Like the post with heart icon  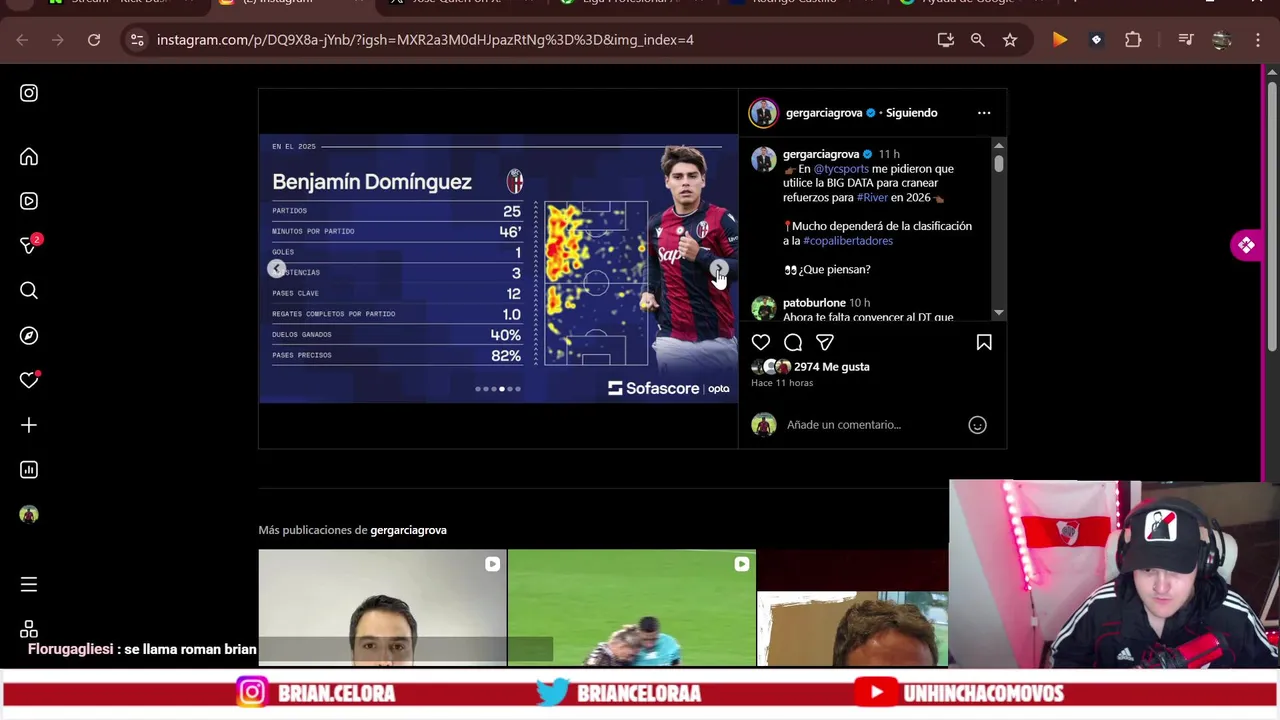pos(761,342)
